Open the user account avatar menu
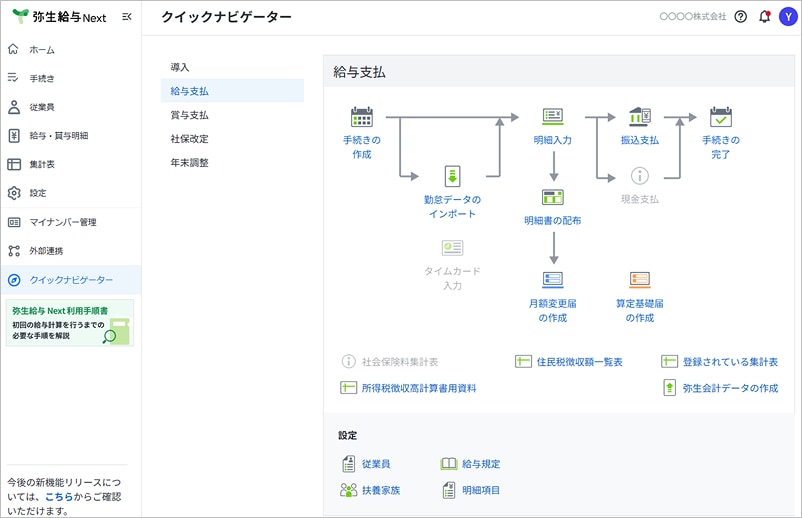This screenshot has width=802, height=518. [787, 17]
